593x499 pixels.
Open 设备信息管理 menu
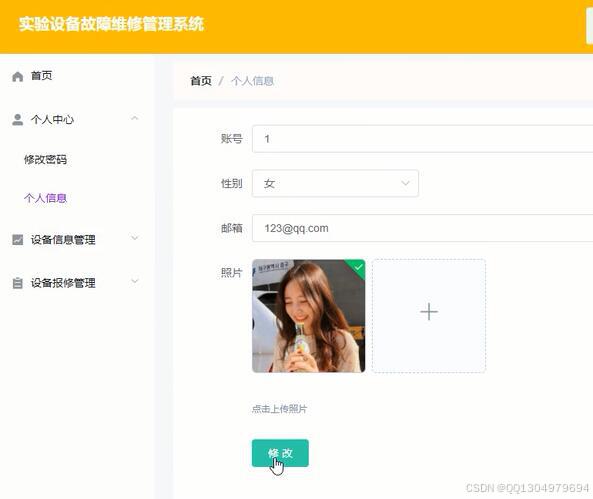click(63, 239)
